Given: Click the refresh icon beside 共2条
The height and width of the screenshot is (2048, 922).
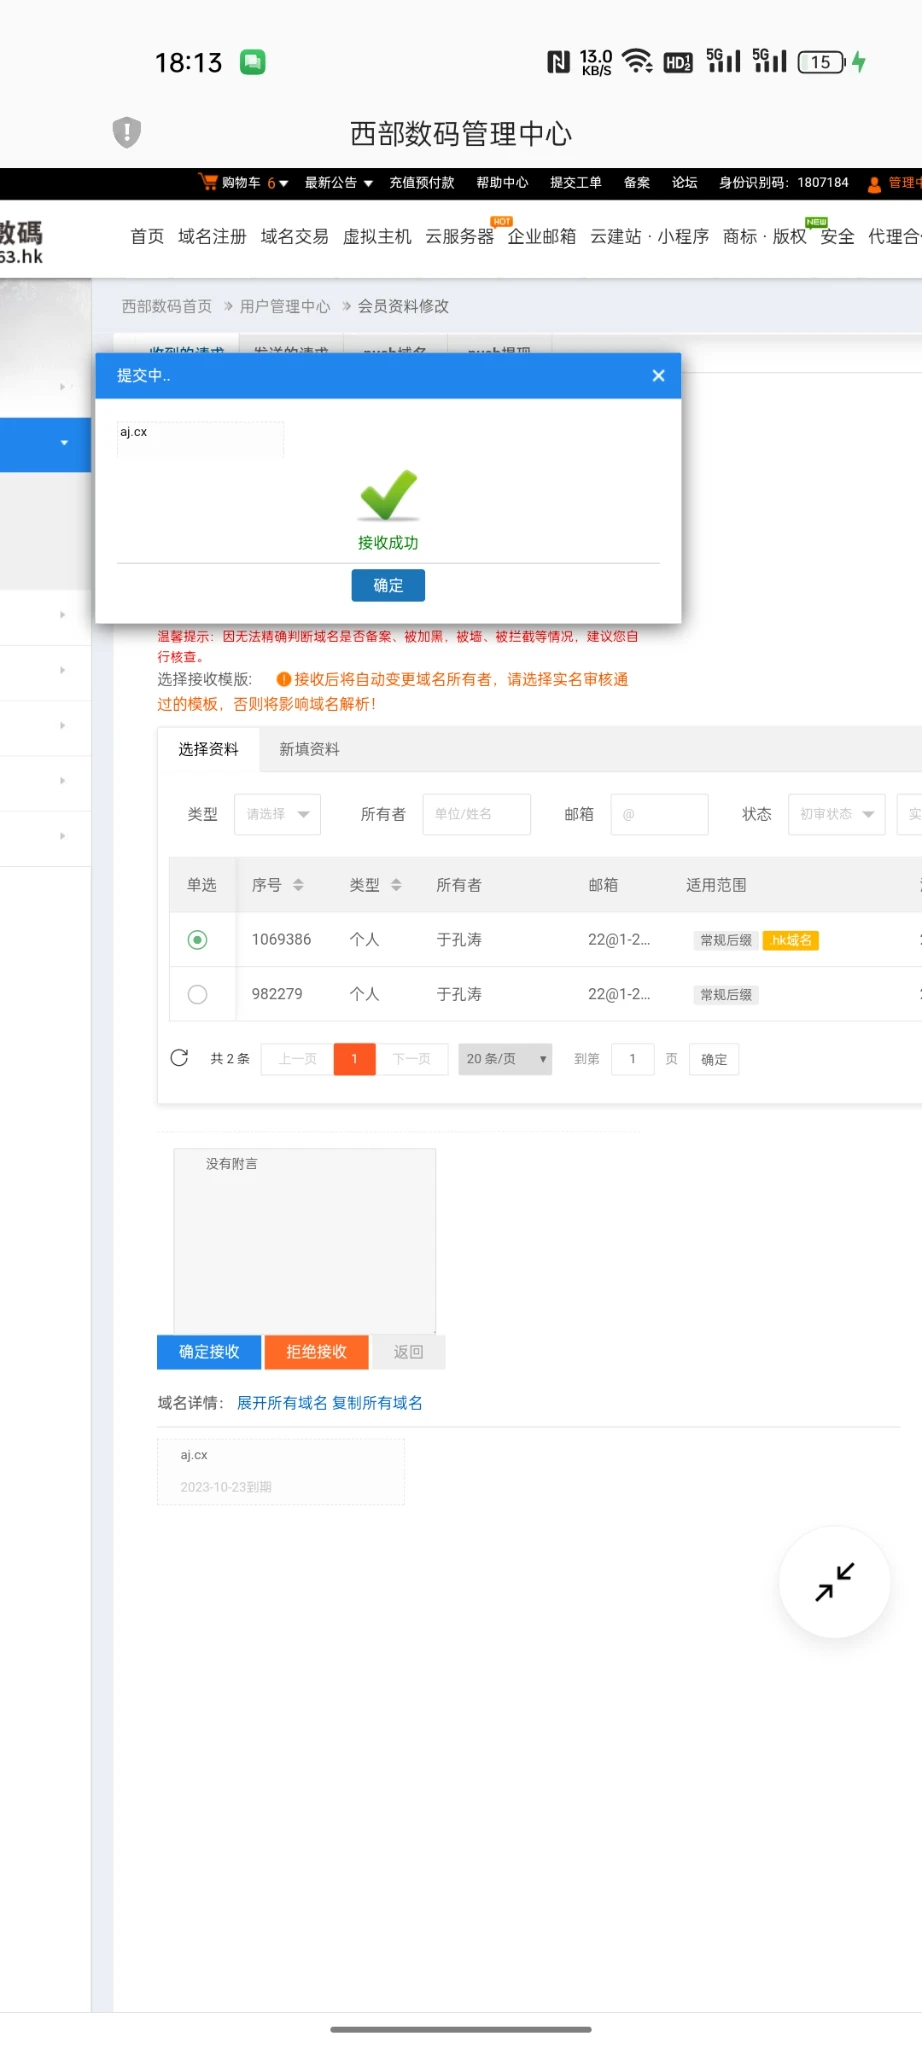Looking at the screenshot, I should click(180, 1058).
